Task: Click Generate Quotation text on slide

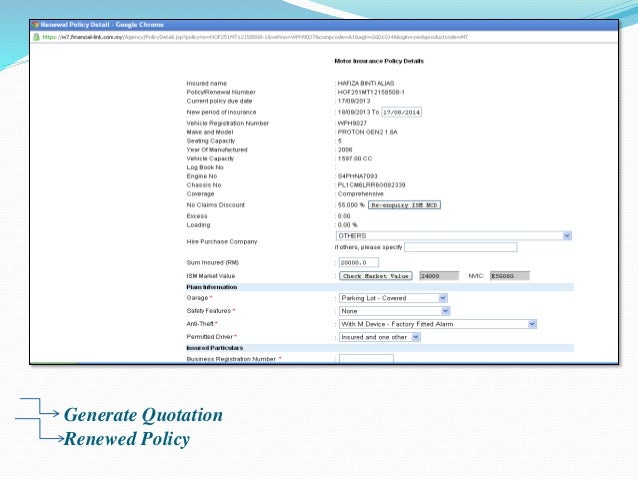Action: tap(143, 415)
